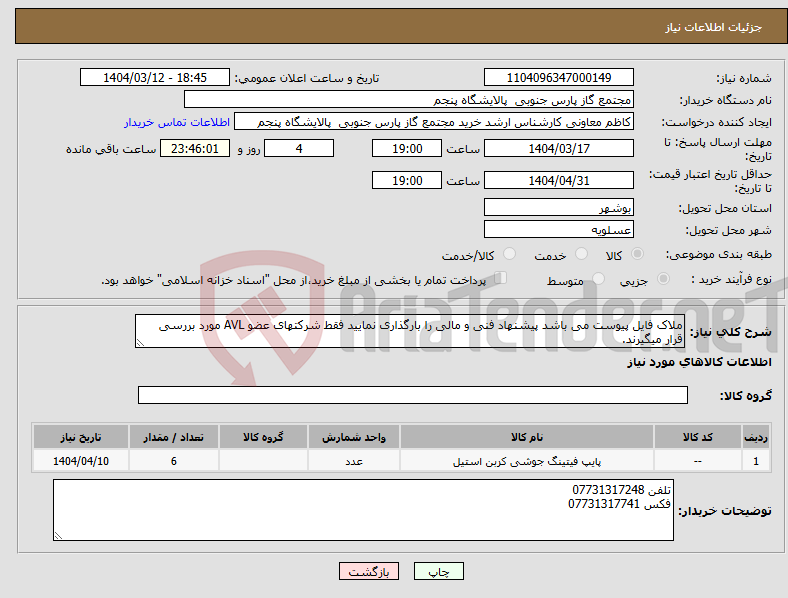
Task: Click the phone number line تلفن 07731317248
Action: (622, 489)
